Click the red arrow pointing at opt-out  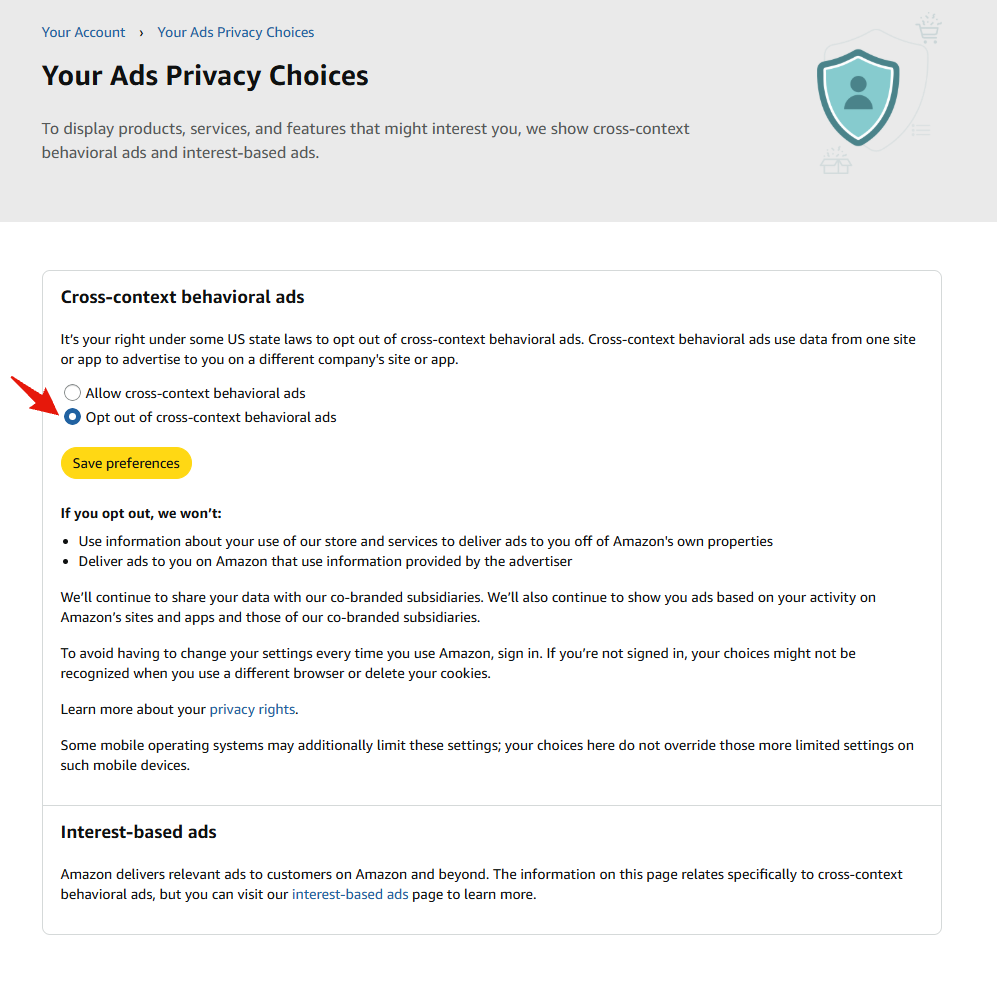pyautogui.click(x=35, y=395)
